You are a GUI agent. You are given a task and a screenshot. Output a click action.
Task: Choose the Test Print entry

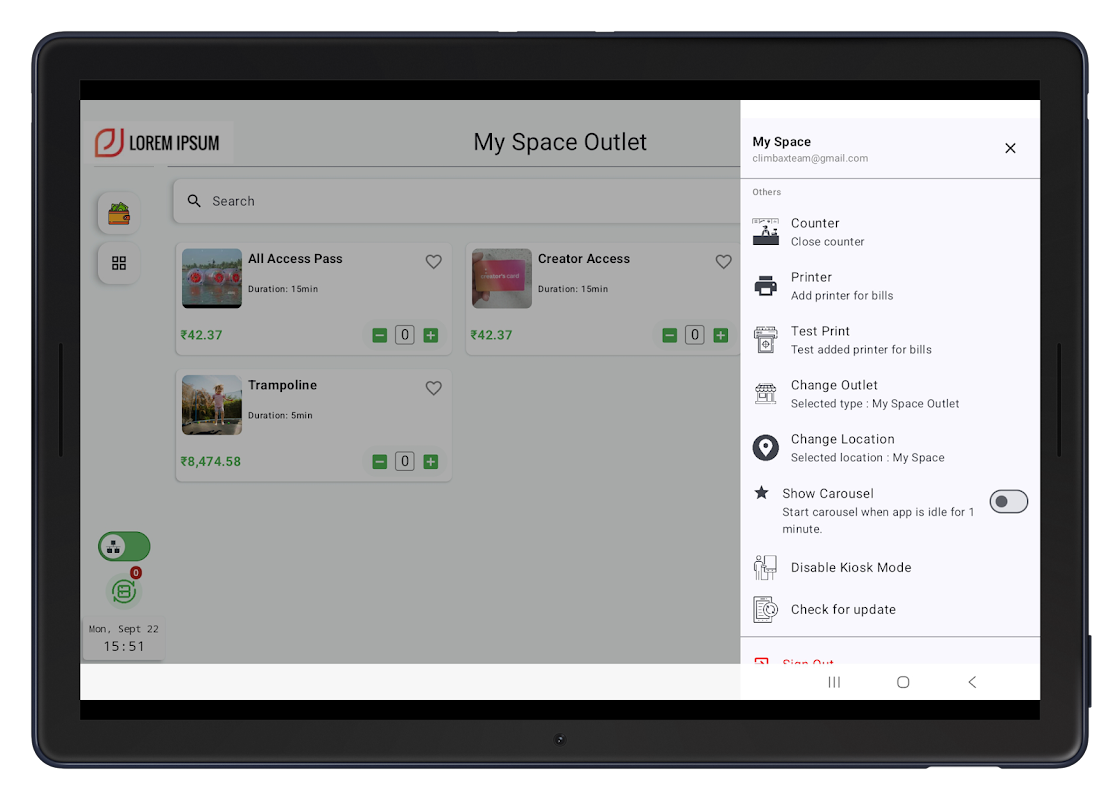coord(890,340)
